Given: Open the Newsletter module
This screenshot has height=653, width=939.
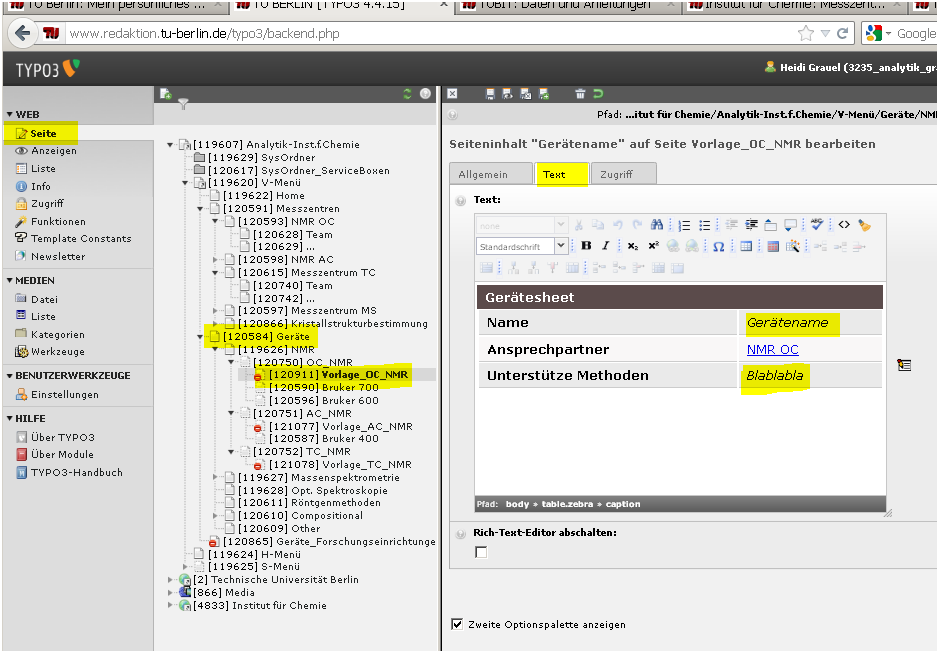Looking at the screenshot, I should tap(58, 256).
